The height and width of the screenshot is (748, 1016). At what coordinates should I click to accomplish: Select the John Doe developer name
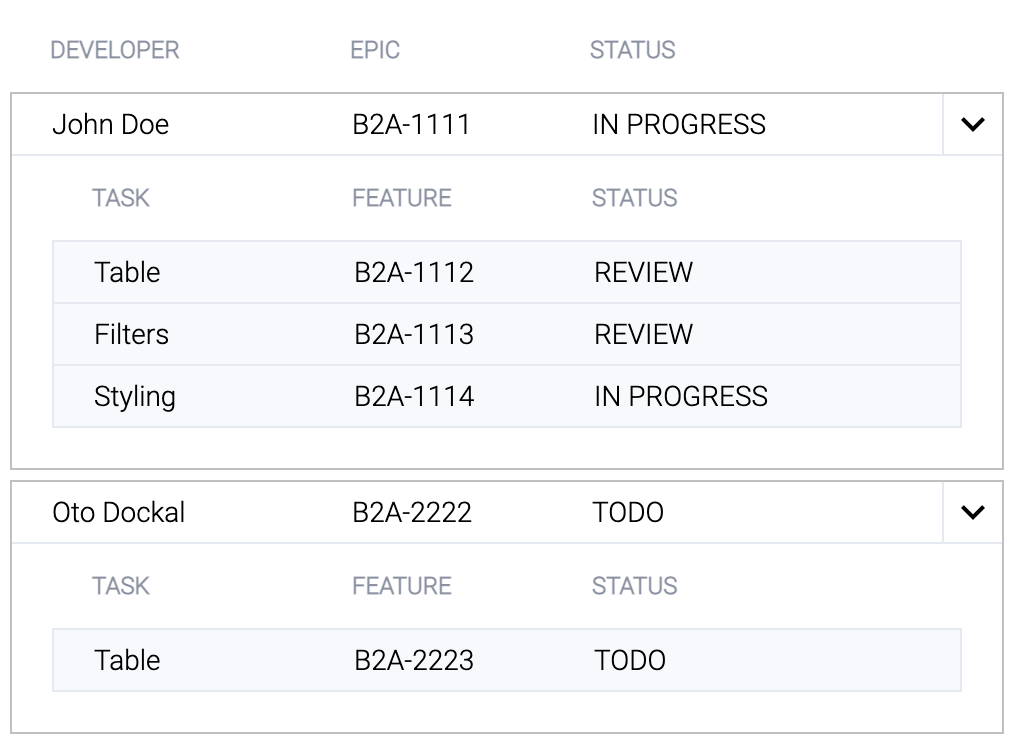tap(111, 124)
